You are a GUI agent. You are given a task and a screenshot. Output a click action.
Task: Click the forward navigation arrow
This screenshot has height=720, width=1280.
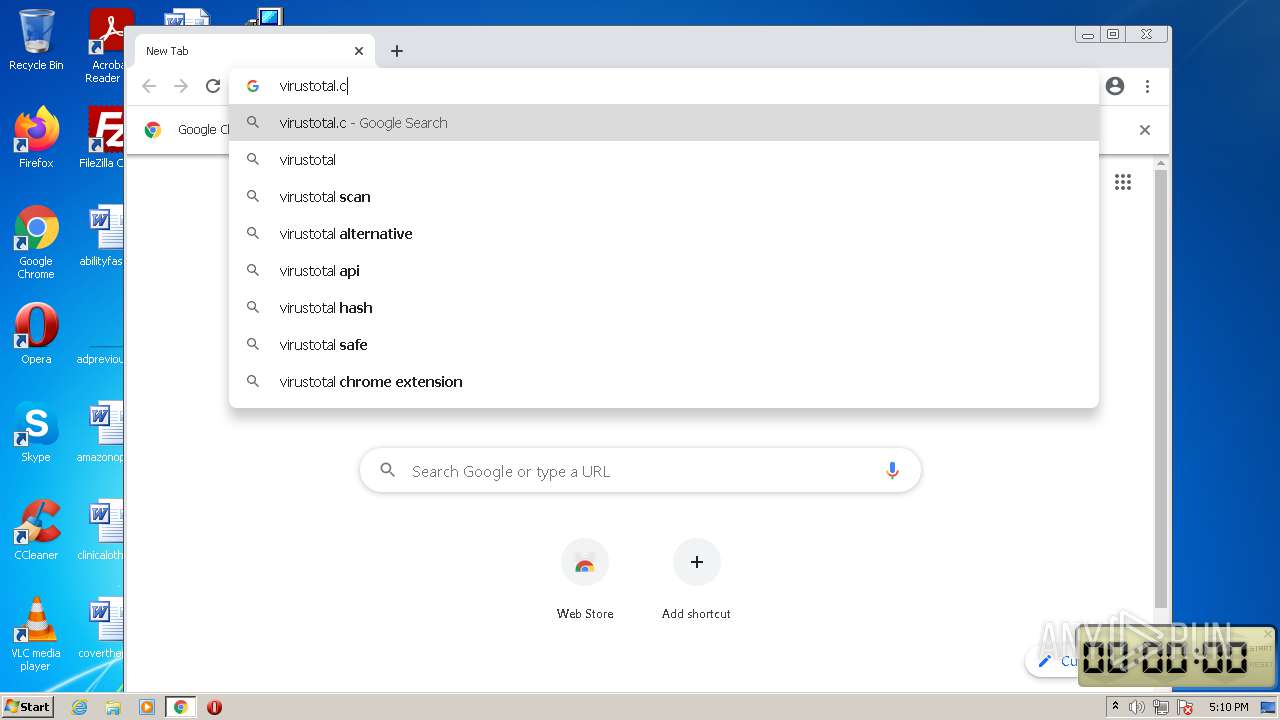pos(181,86)
